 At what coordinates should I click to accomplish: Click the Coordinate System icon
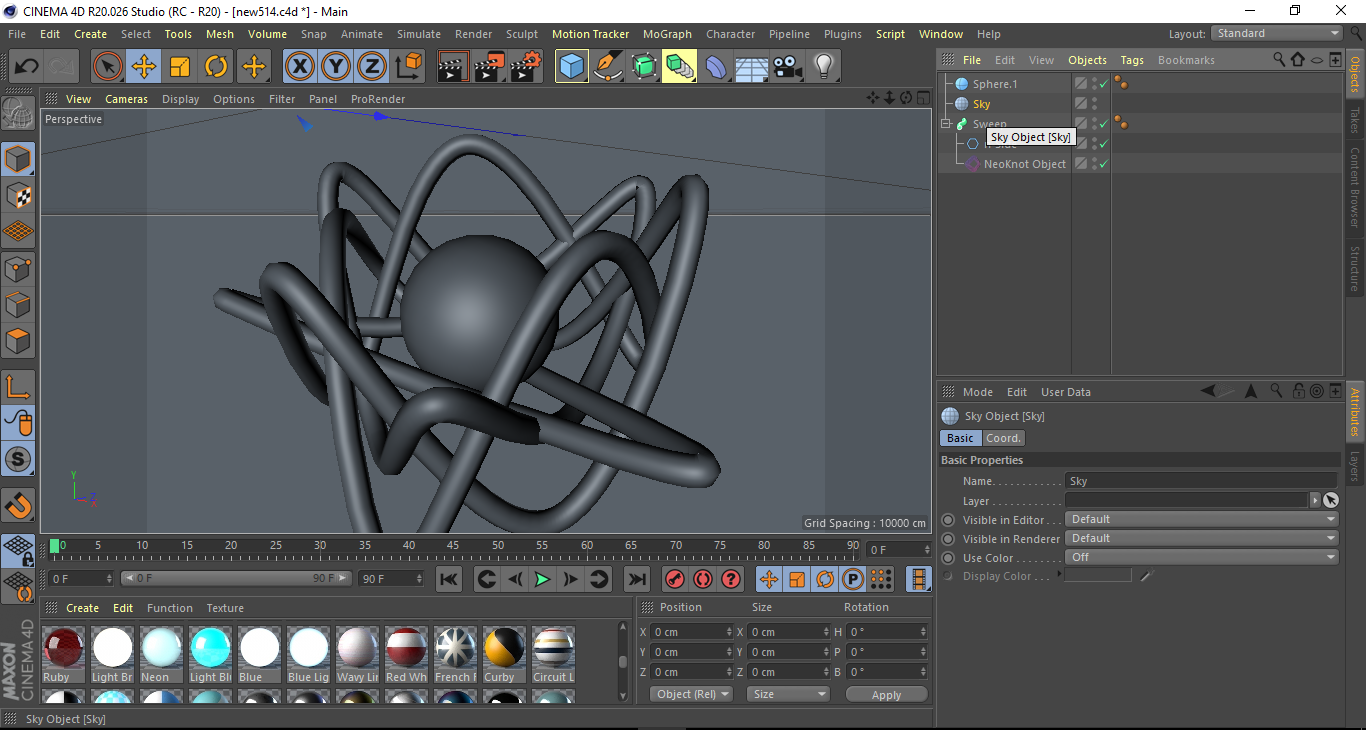408,67
